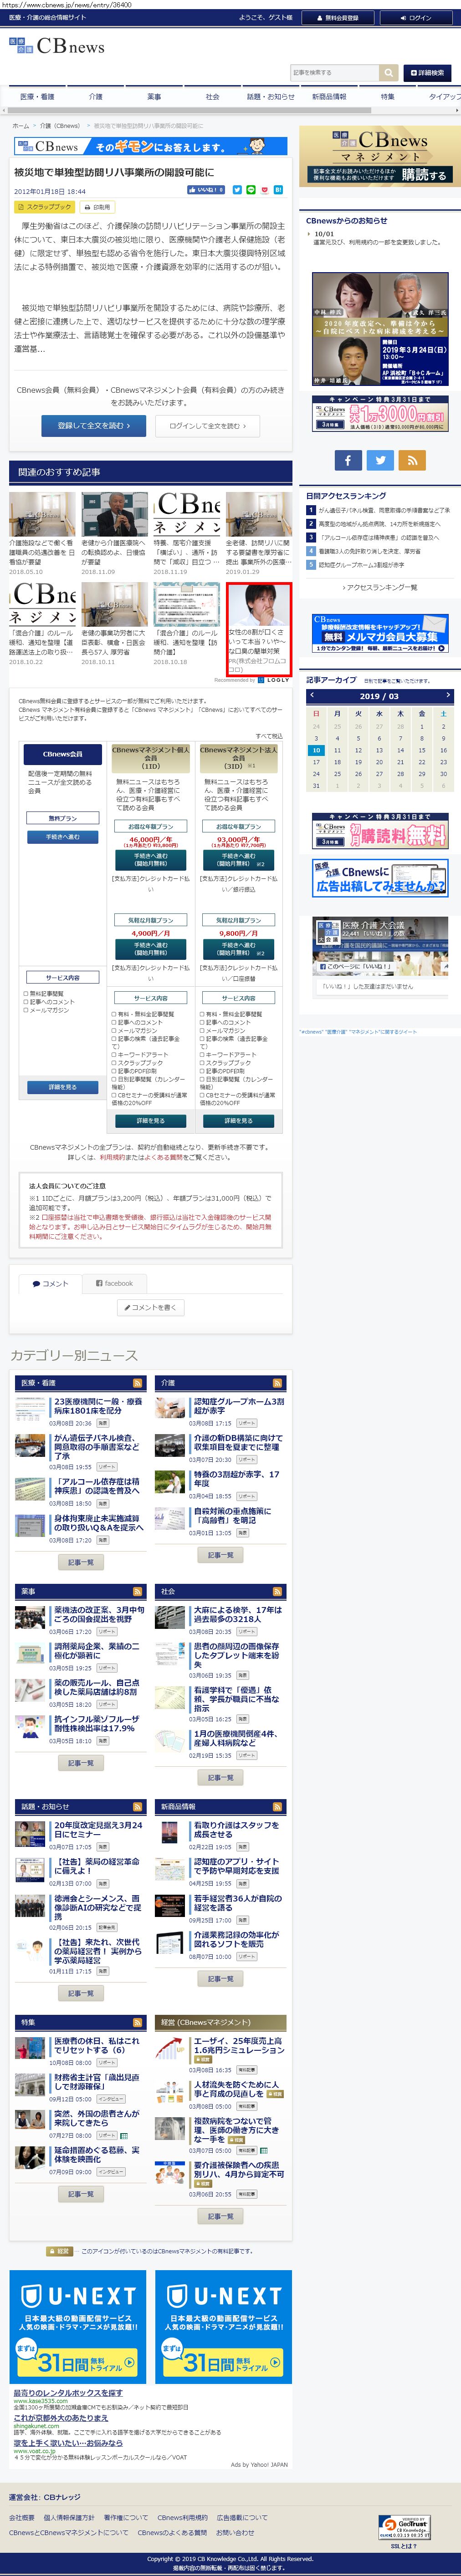Viewport: 461px width, 2576px height.
Task: Click RSS icon for 話題・お知らせ category
Action: click(x=137, y=1806)
